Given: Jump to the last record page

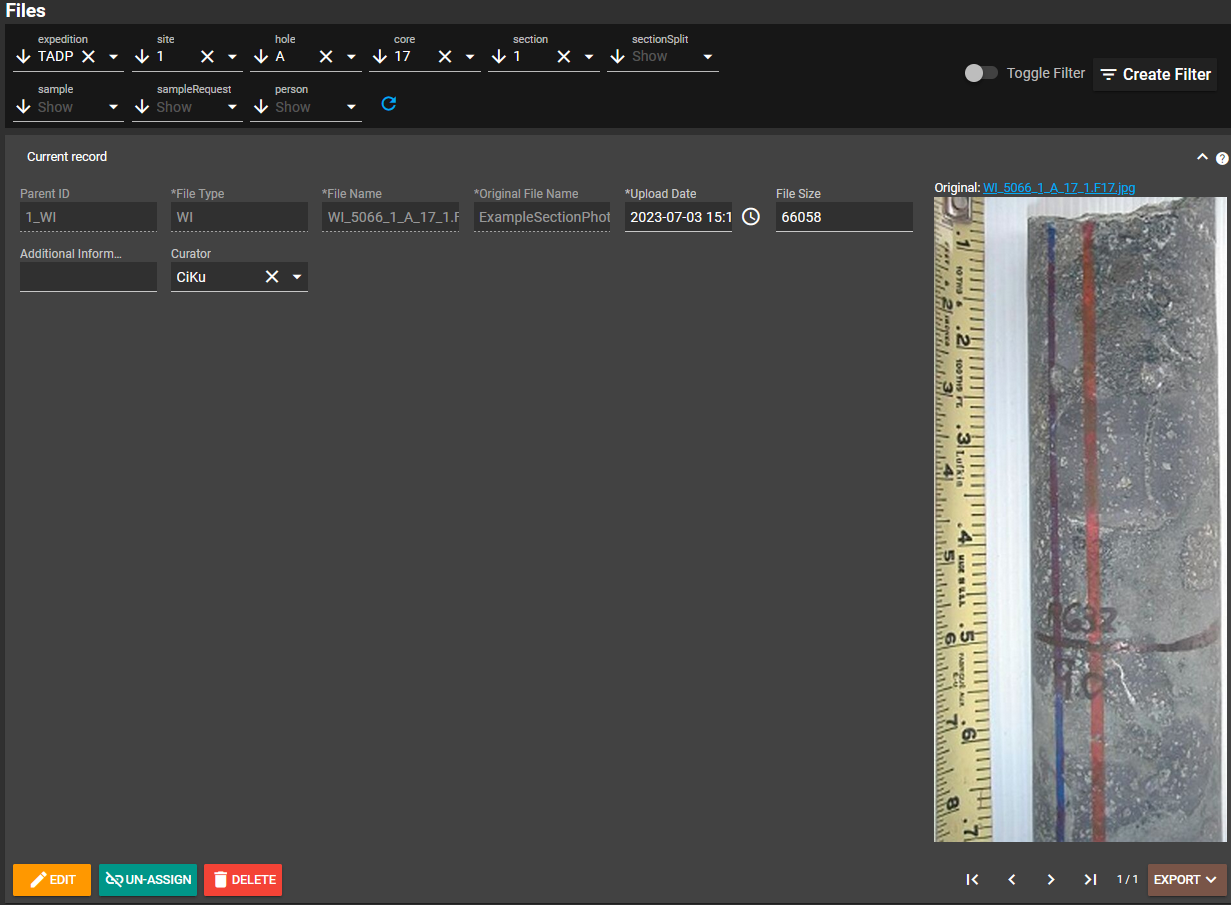Looking at the screenshot, I should (x=1090, y=880).
